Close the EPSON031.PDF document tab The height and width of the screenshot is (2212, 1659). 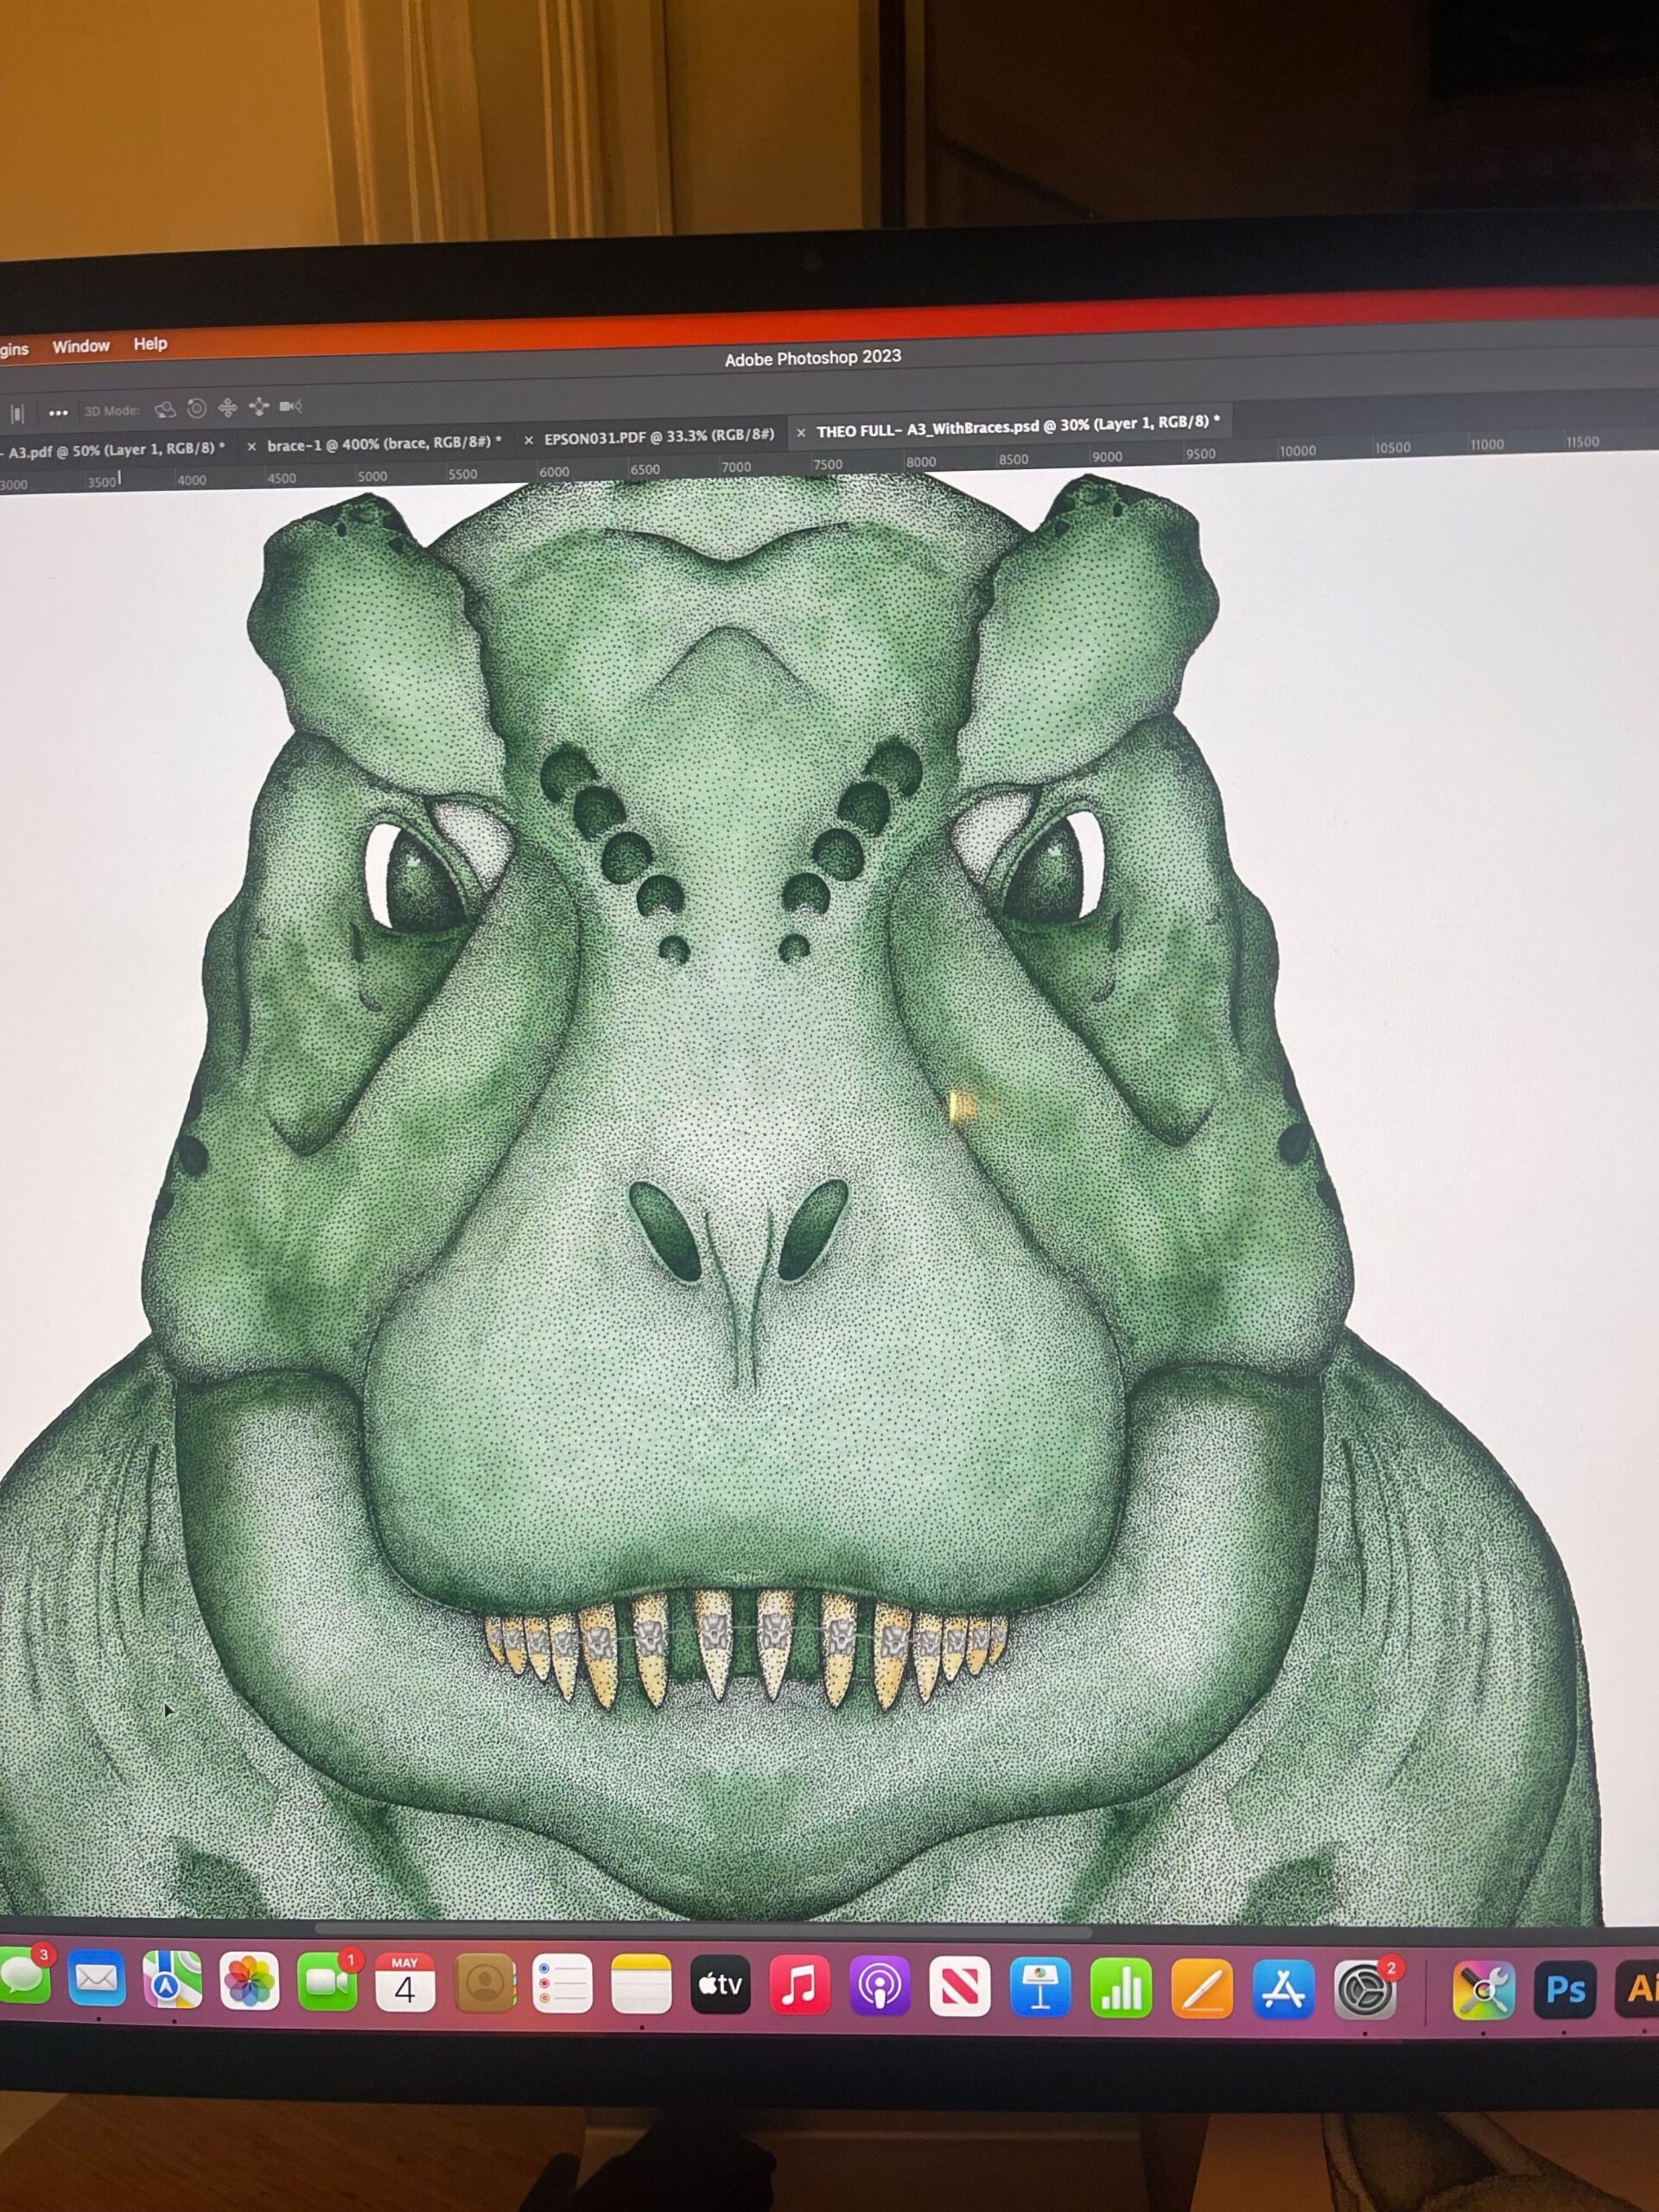click(x=528, y=440)
